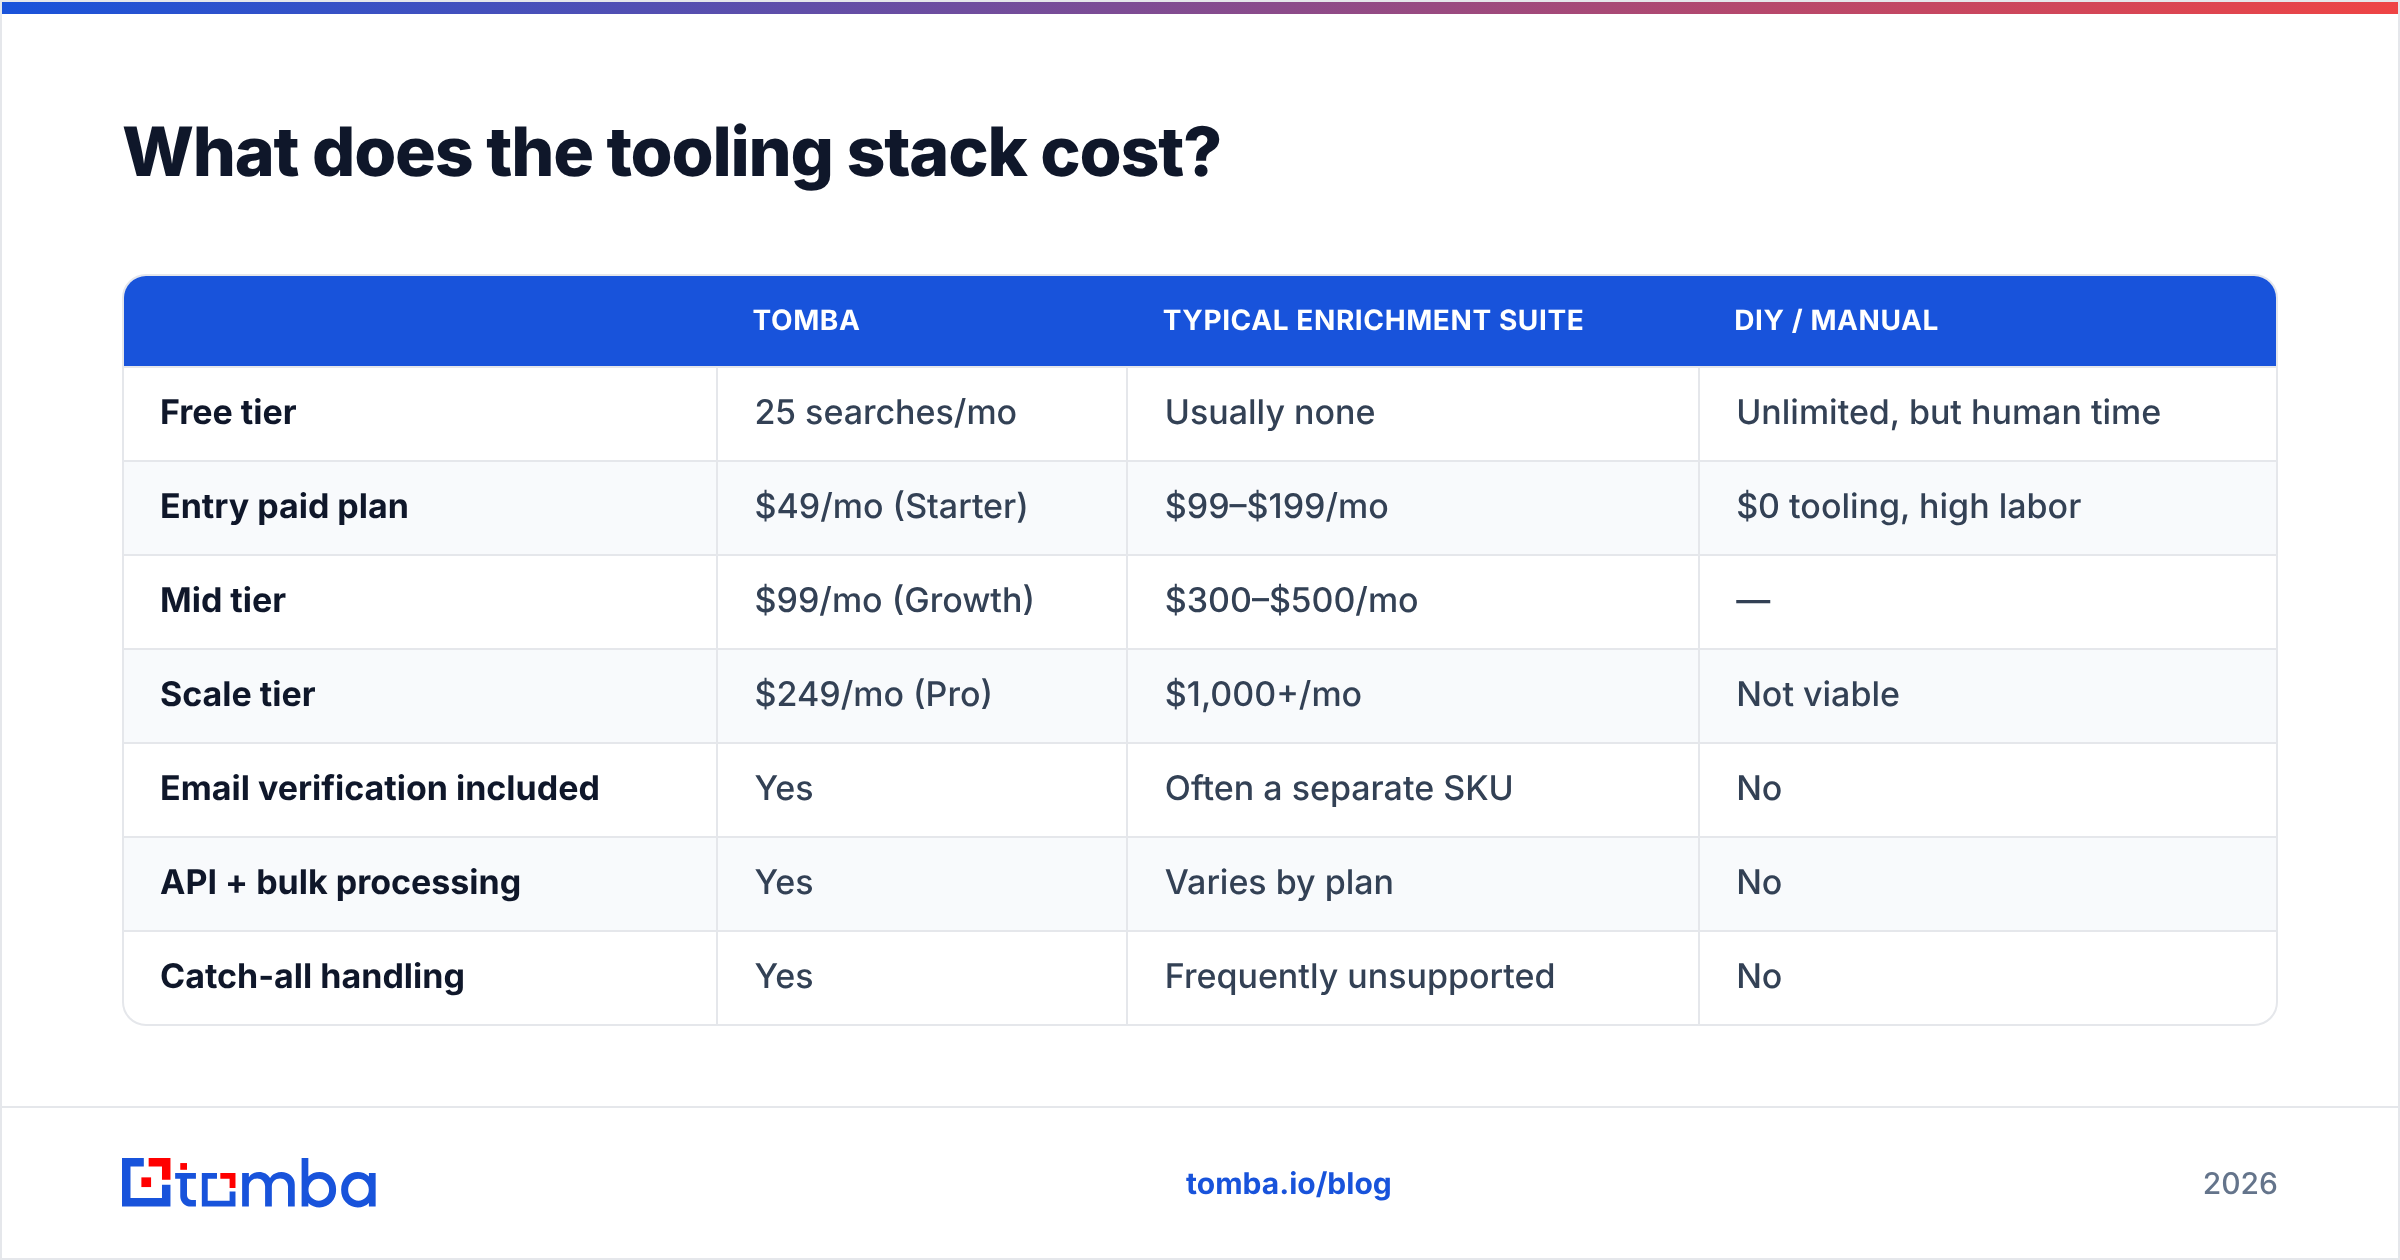
Task: Click Yes in API + bulk row
Action: [x=784, y=882]
